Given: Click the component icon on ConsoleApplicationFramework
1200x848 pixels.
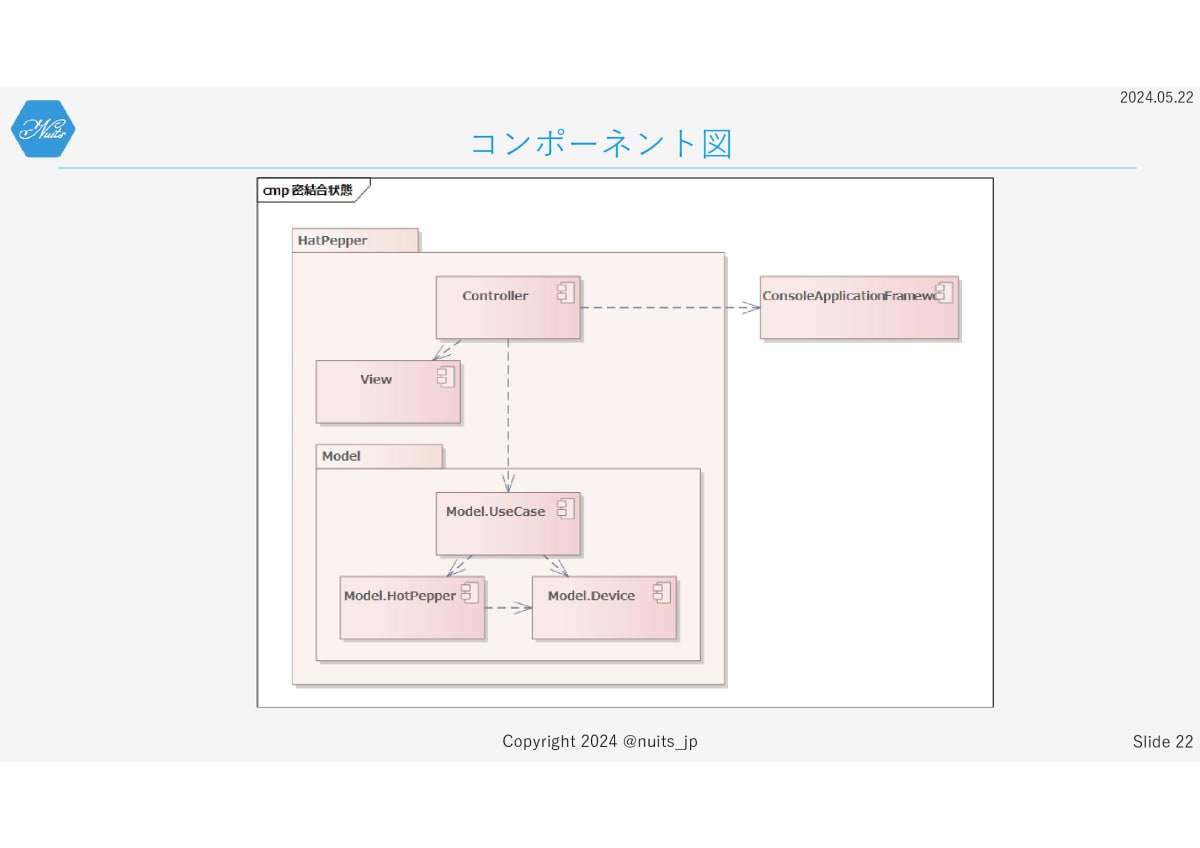Looking at the screenshot, I should [x=943, y=293].
